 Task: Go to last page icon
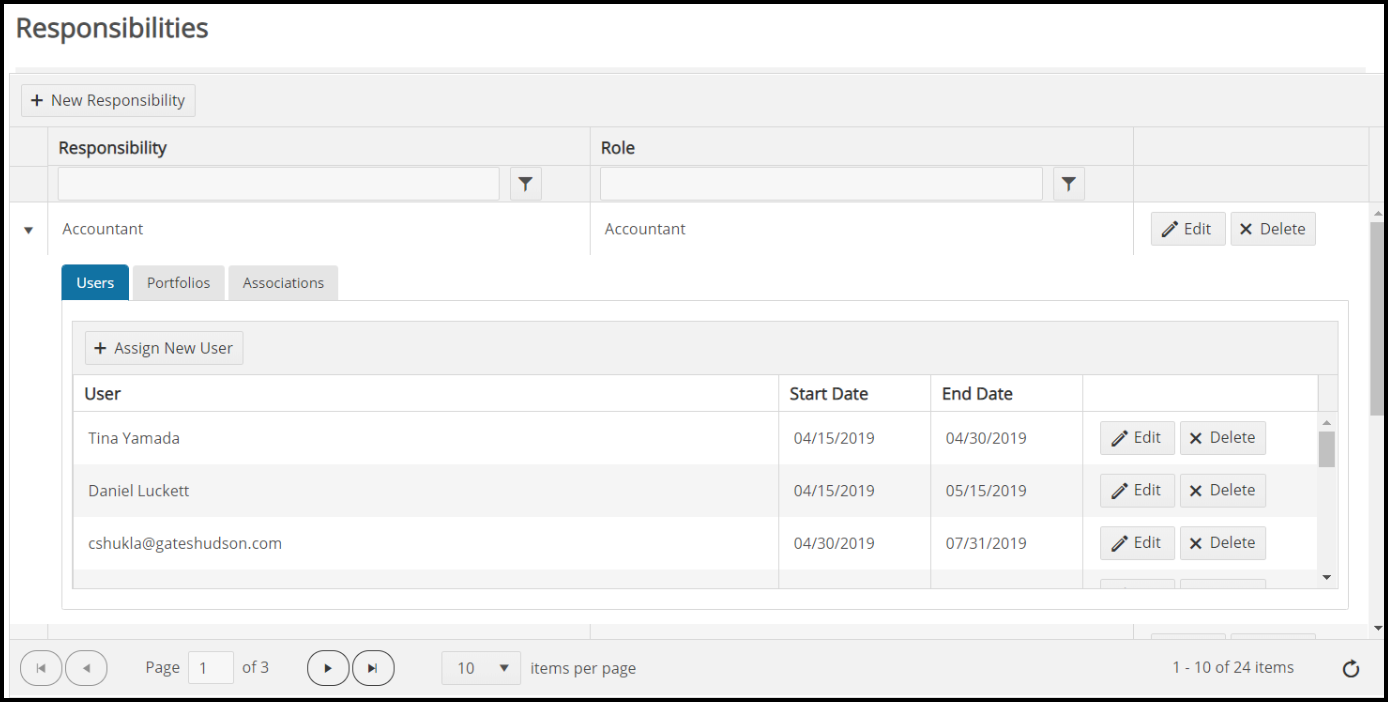pyautogui.click(x=373, y=668)
